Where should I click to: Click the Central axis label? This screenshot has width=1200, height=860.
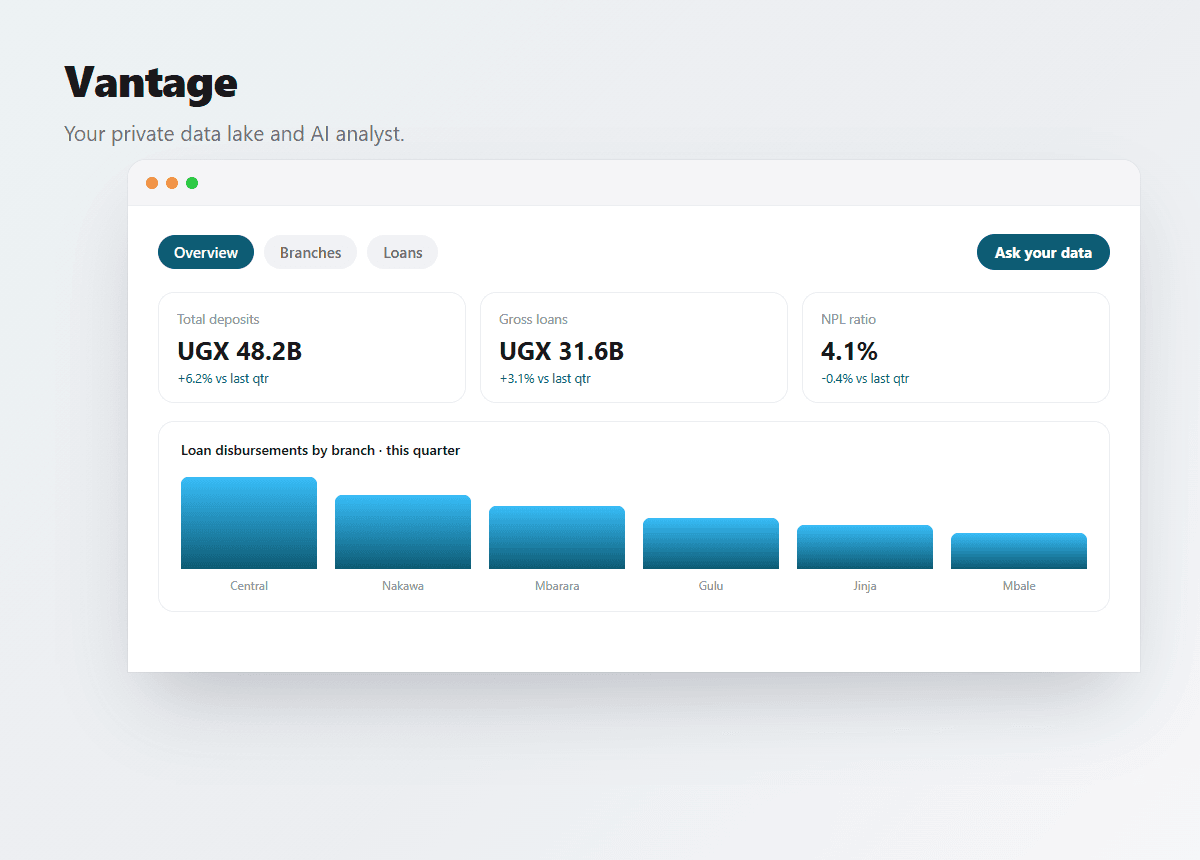tap(249, 586)
